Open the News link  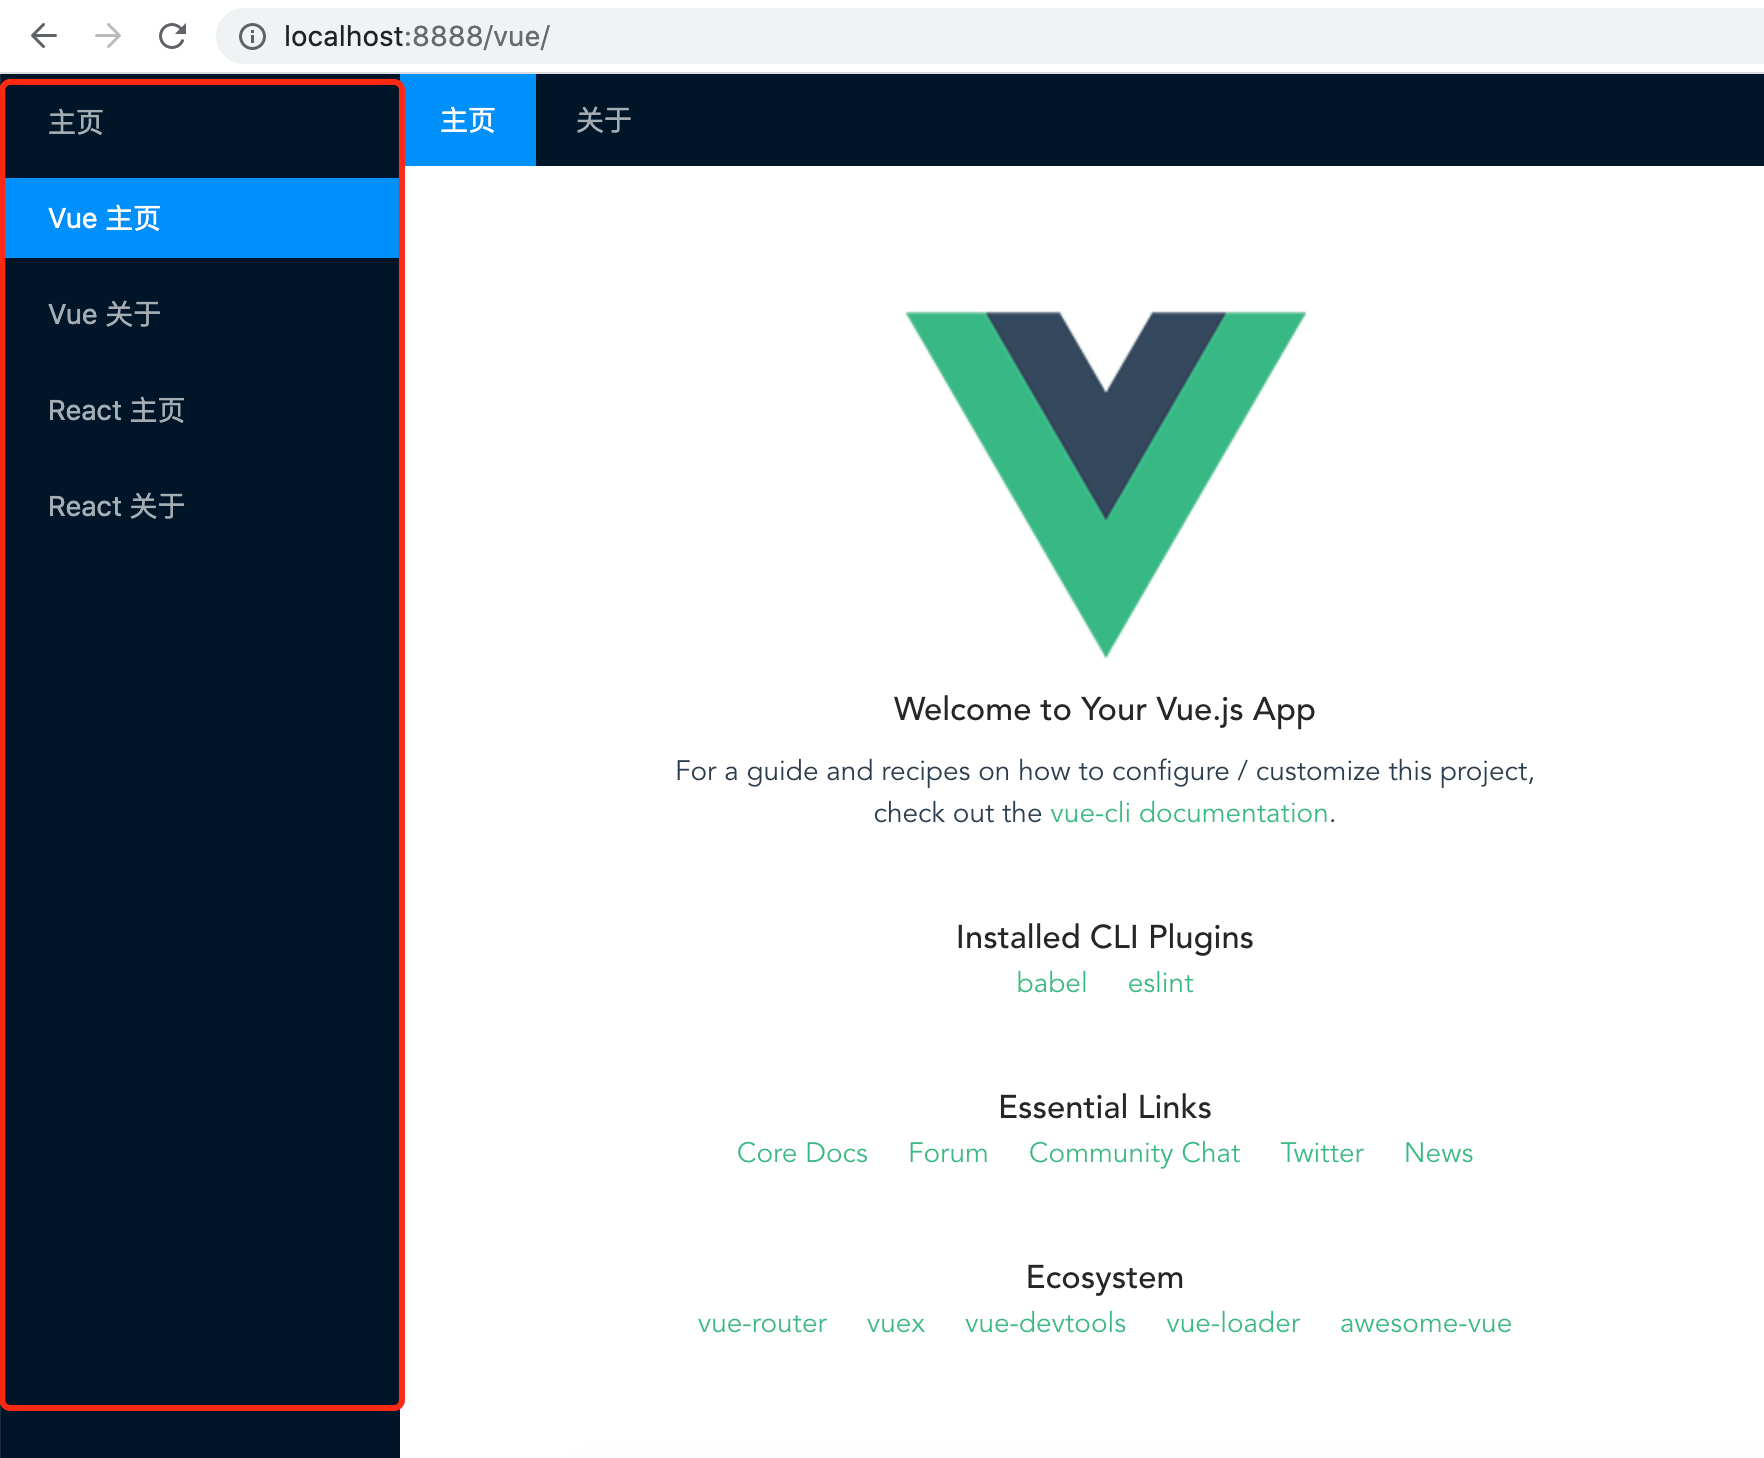[1438, 1153]
